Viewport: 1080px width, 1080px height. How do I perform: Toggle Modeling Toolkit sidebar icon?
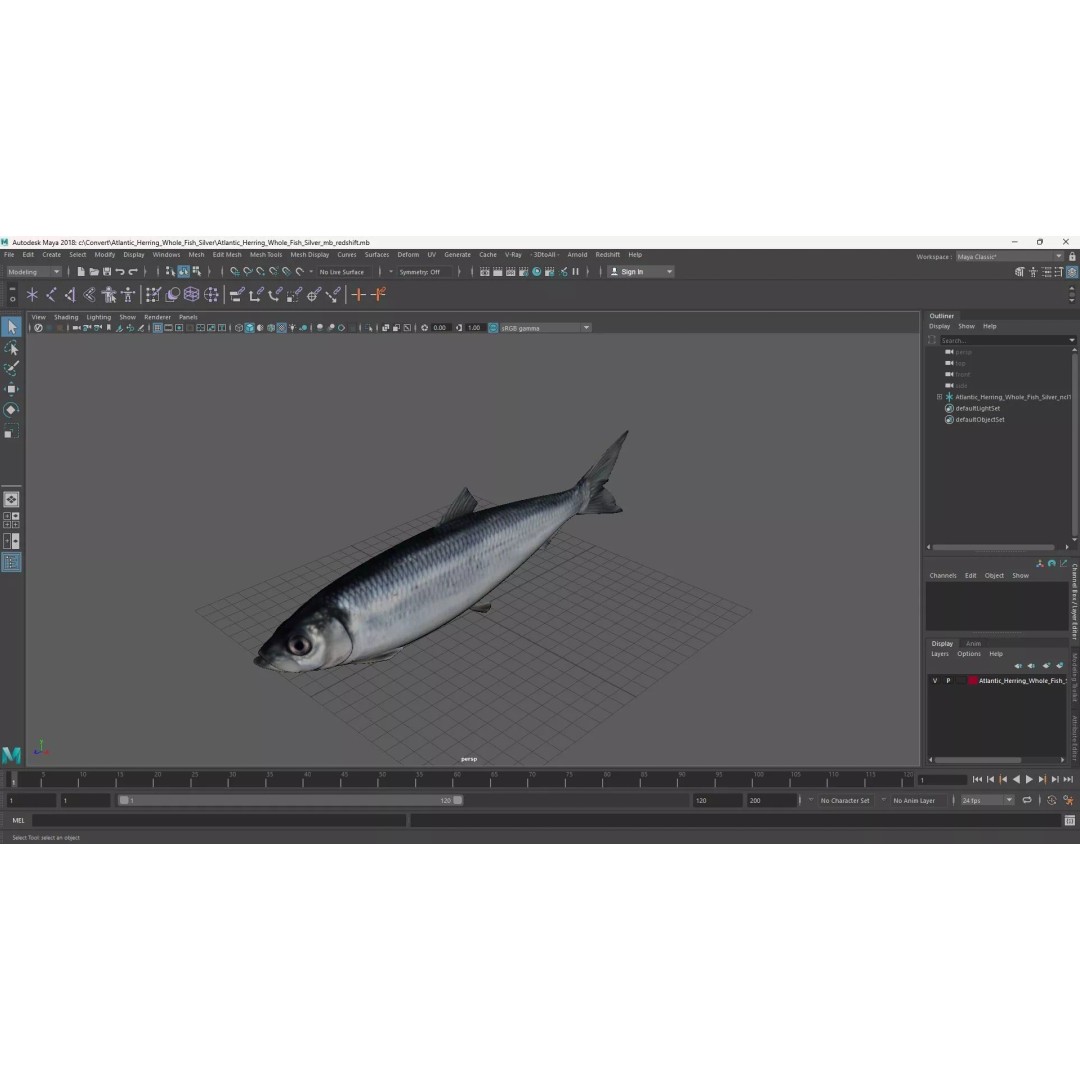point(1019,272)
